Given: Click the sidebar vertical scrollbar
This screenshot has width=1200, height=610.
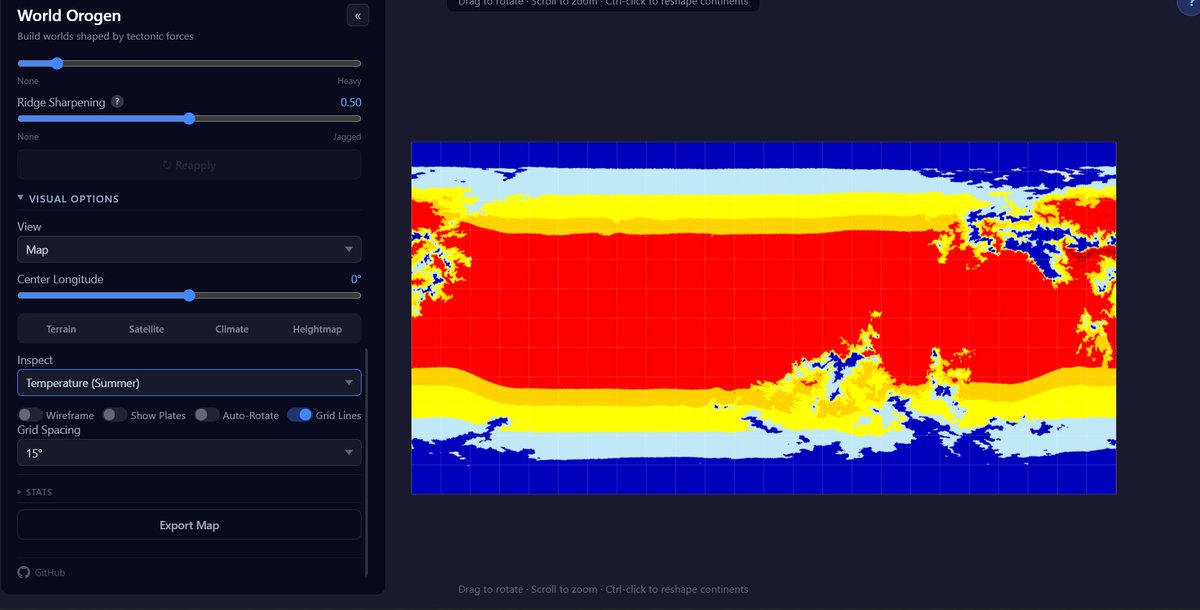Looking at the screenshot, I should 367,462.
